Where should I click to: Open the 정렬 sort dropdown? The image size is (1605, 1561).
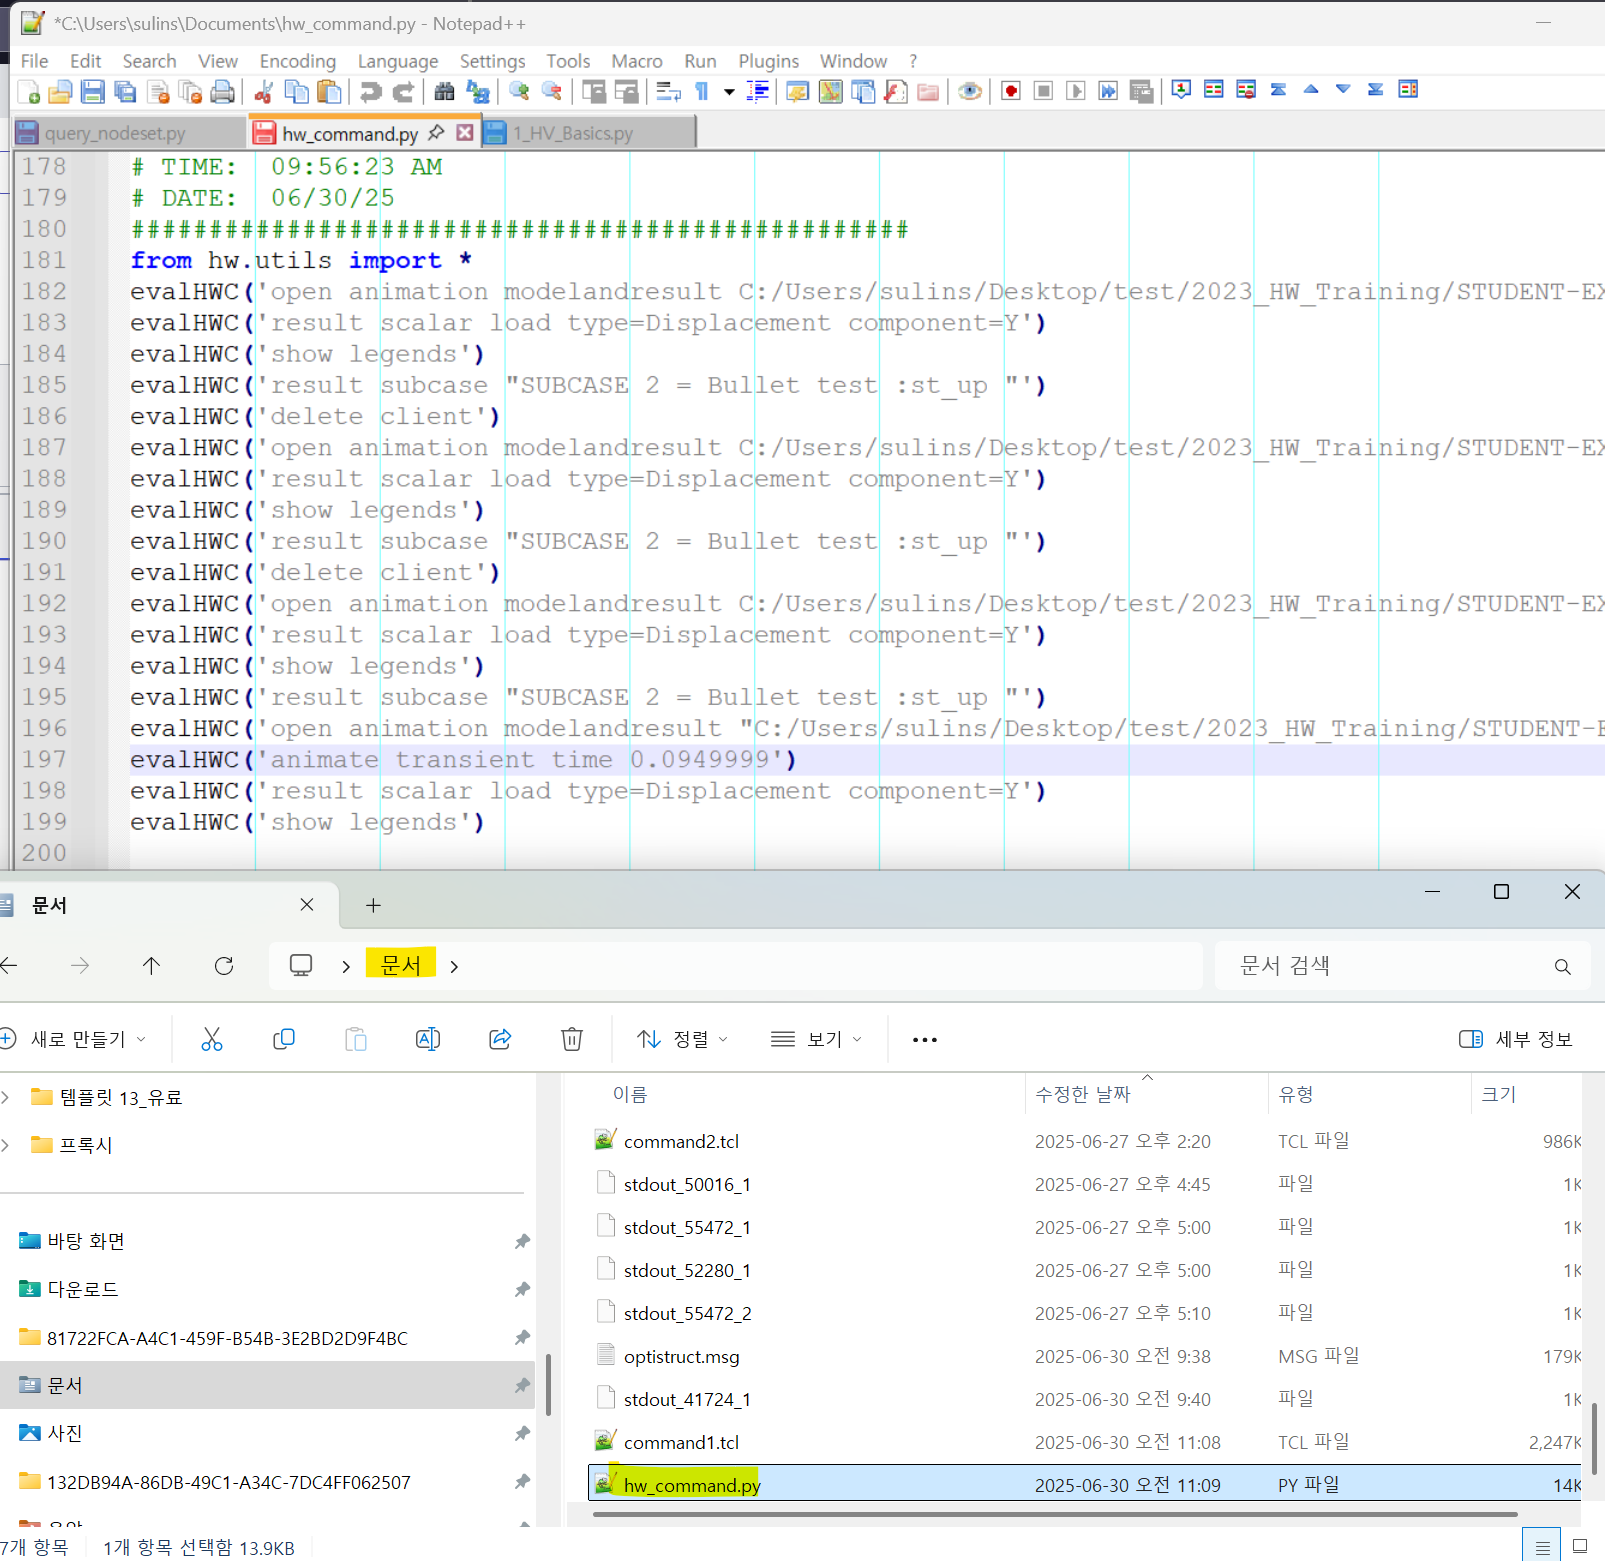pos(683,1039)
